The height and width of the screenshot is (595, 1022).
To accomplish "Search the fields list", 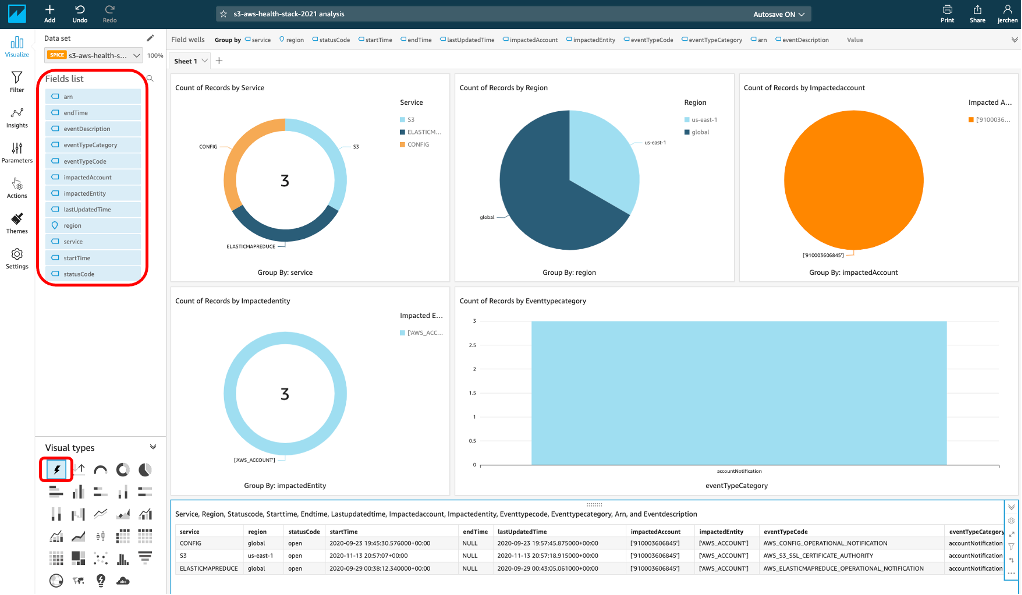I will tap(151, 78).
